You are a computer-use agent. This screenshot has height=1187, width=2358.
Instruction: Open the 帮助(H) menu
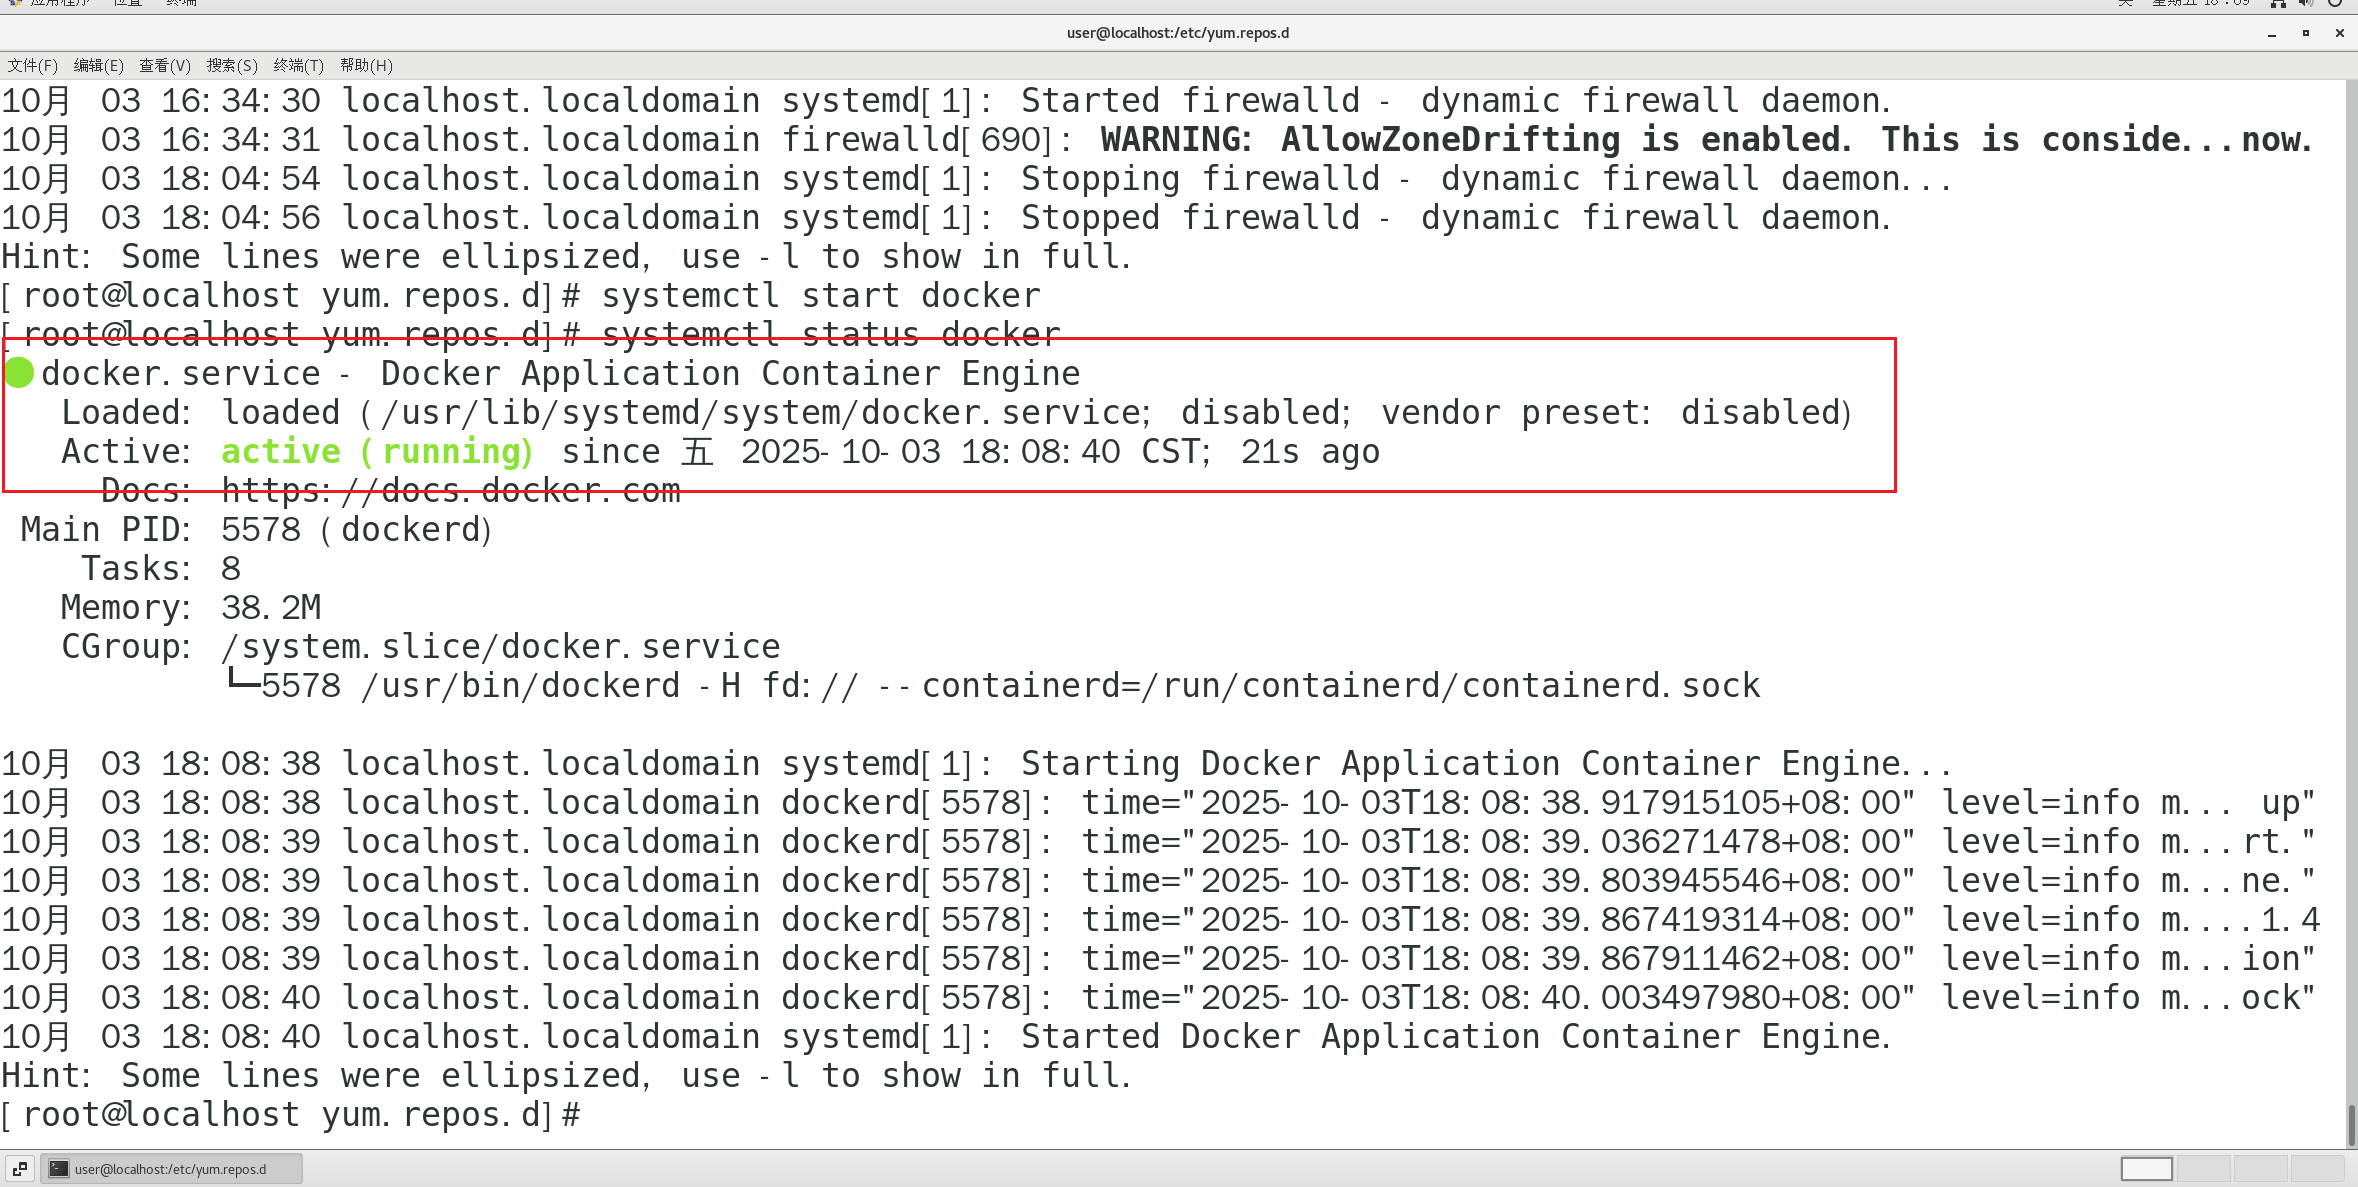pos(365,66)
